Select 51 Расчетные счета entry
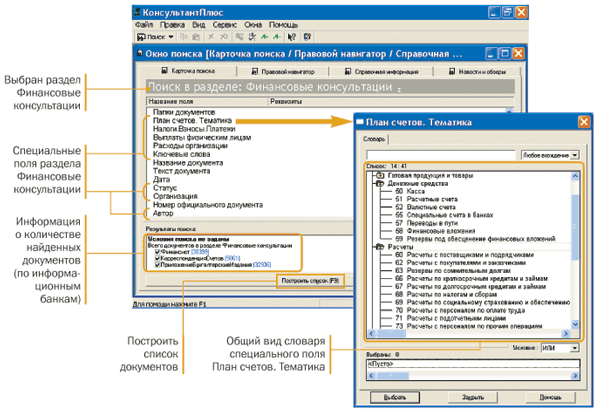Viewport: 606px width, 418px height. [x=426, y=199]
